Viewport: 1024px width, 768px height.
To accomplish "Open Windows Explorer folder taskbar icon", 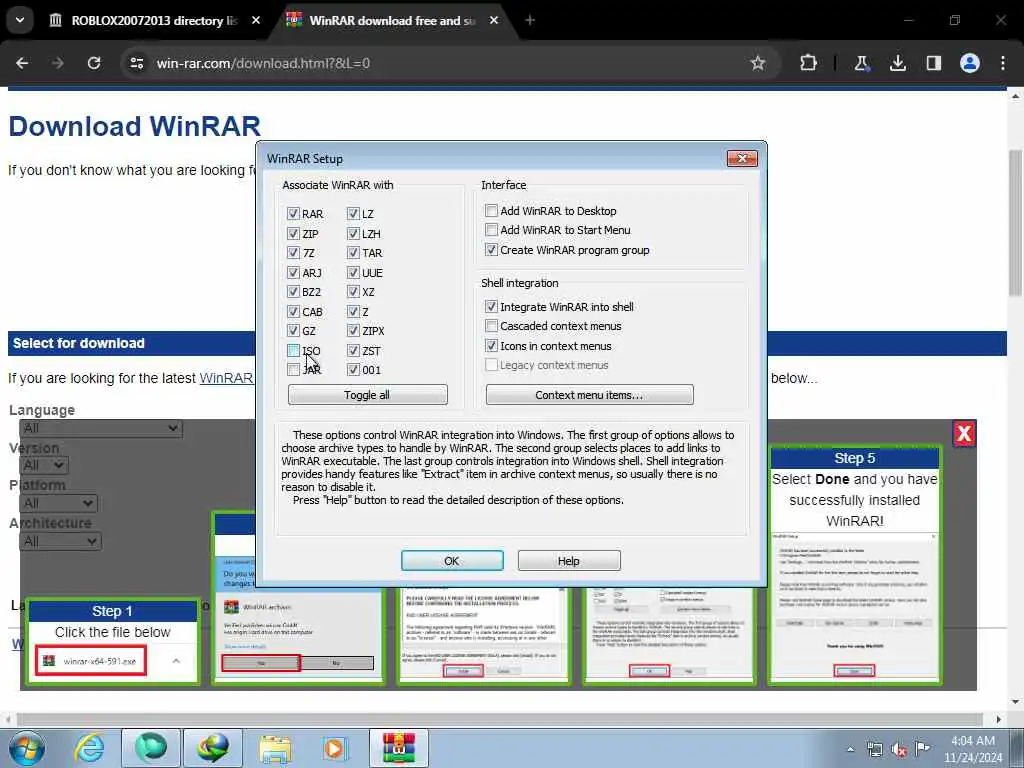I will click(275, 748).
